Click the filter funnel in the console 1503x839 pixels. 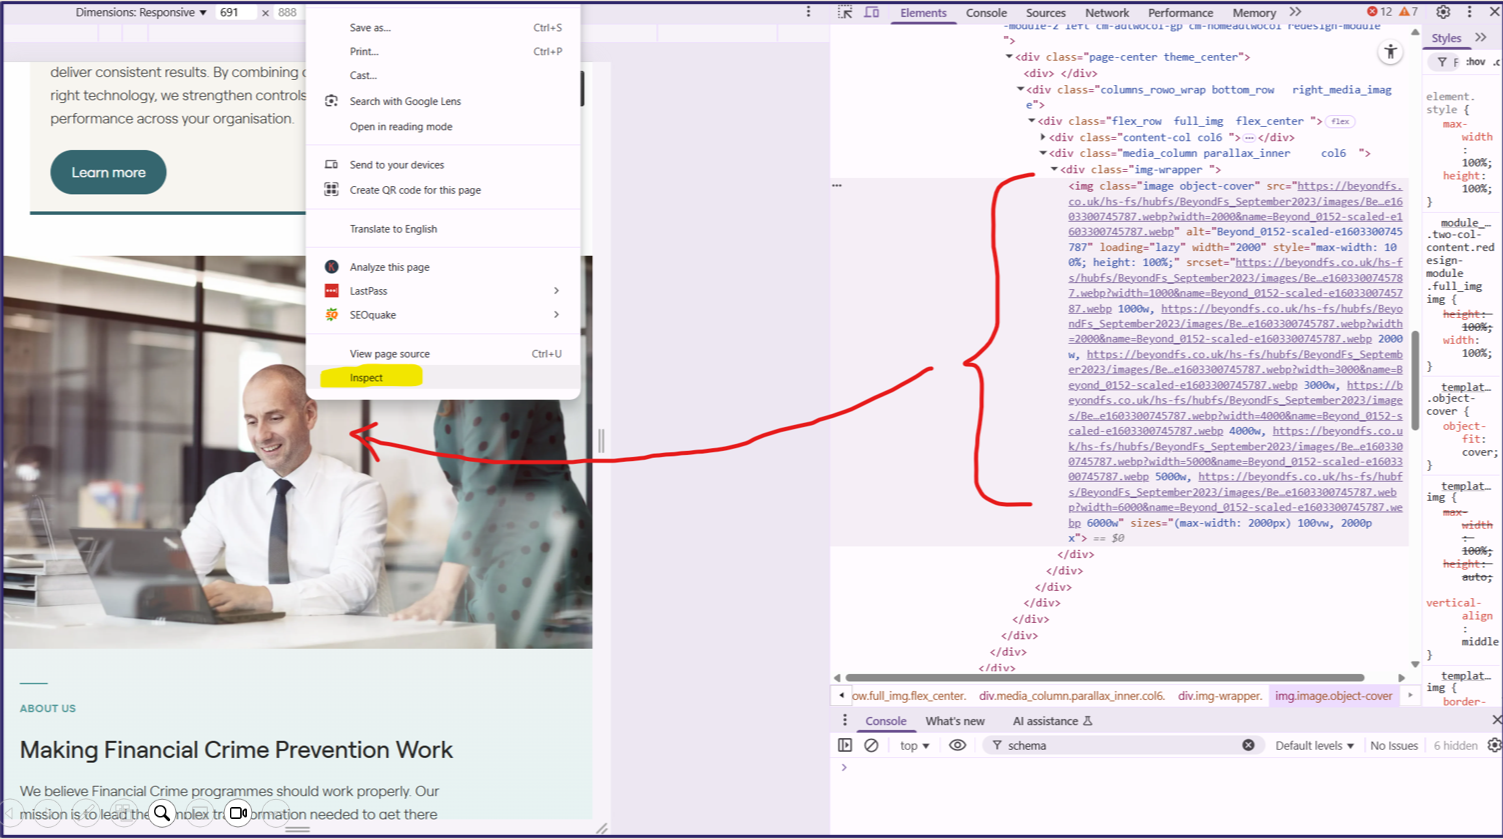point(999,745)
